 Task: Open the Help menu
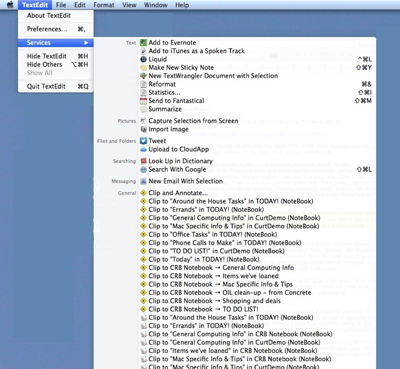pyautogui.click(x=182, y=5)
